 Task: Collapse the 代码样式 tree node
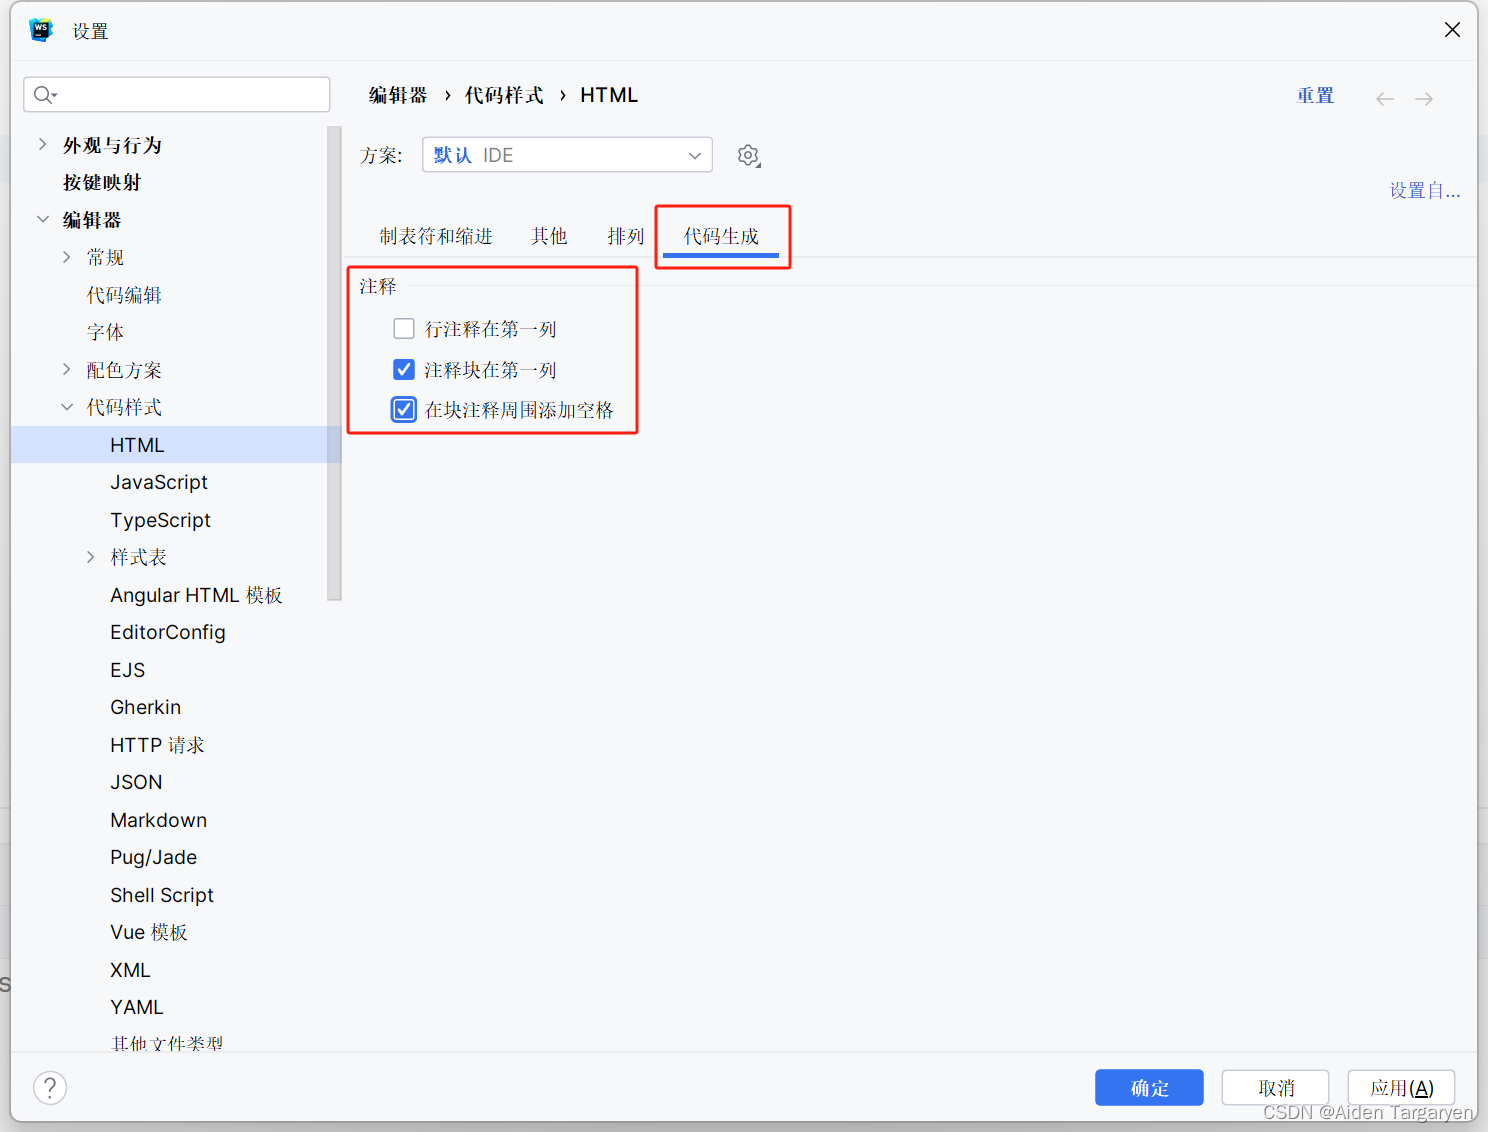(66, 407)
